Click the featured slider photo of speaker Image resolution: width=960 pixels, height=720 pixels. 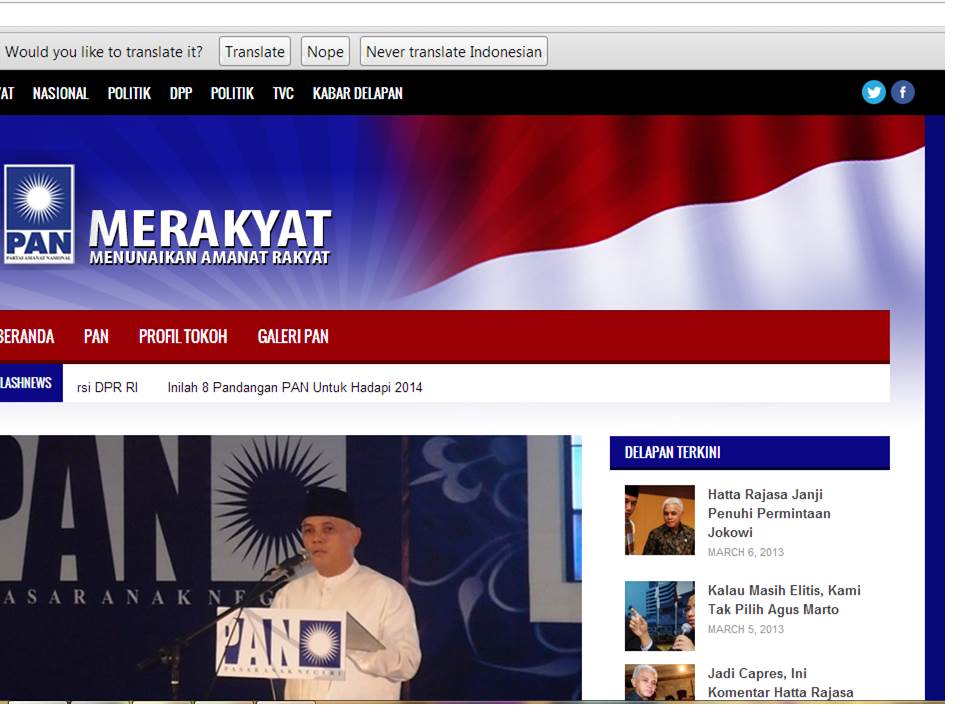(x=290, y=568)
